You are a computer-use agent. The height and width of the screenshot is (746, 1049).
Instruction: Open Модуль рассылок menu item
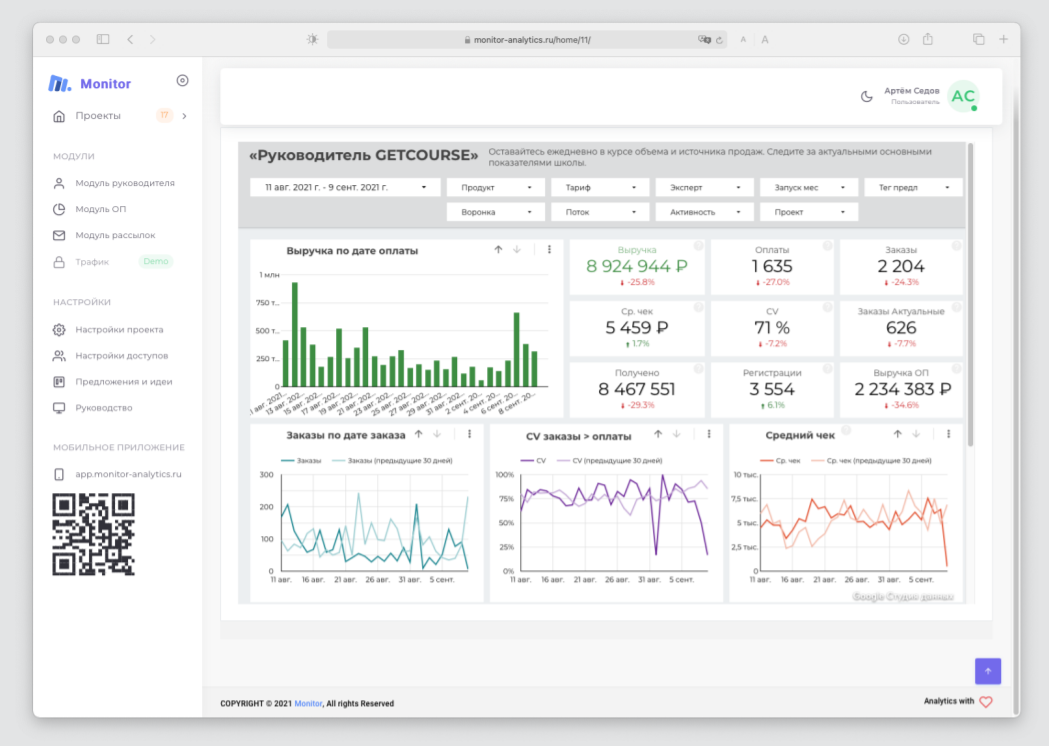point(115,235)
